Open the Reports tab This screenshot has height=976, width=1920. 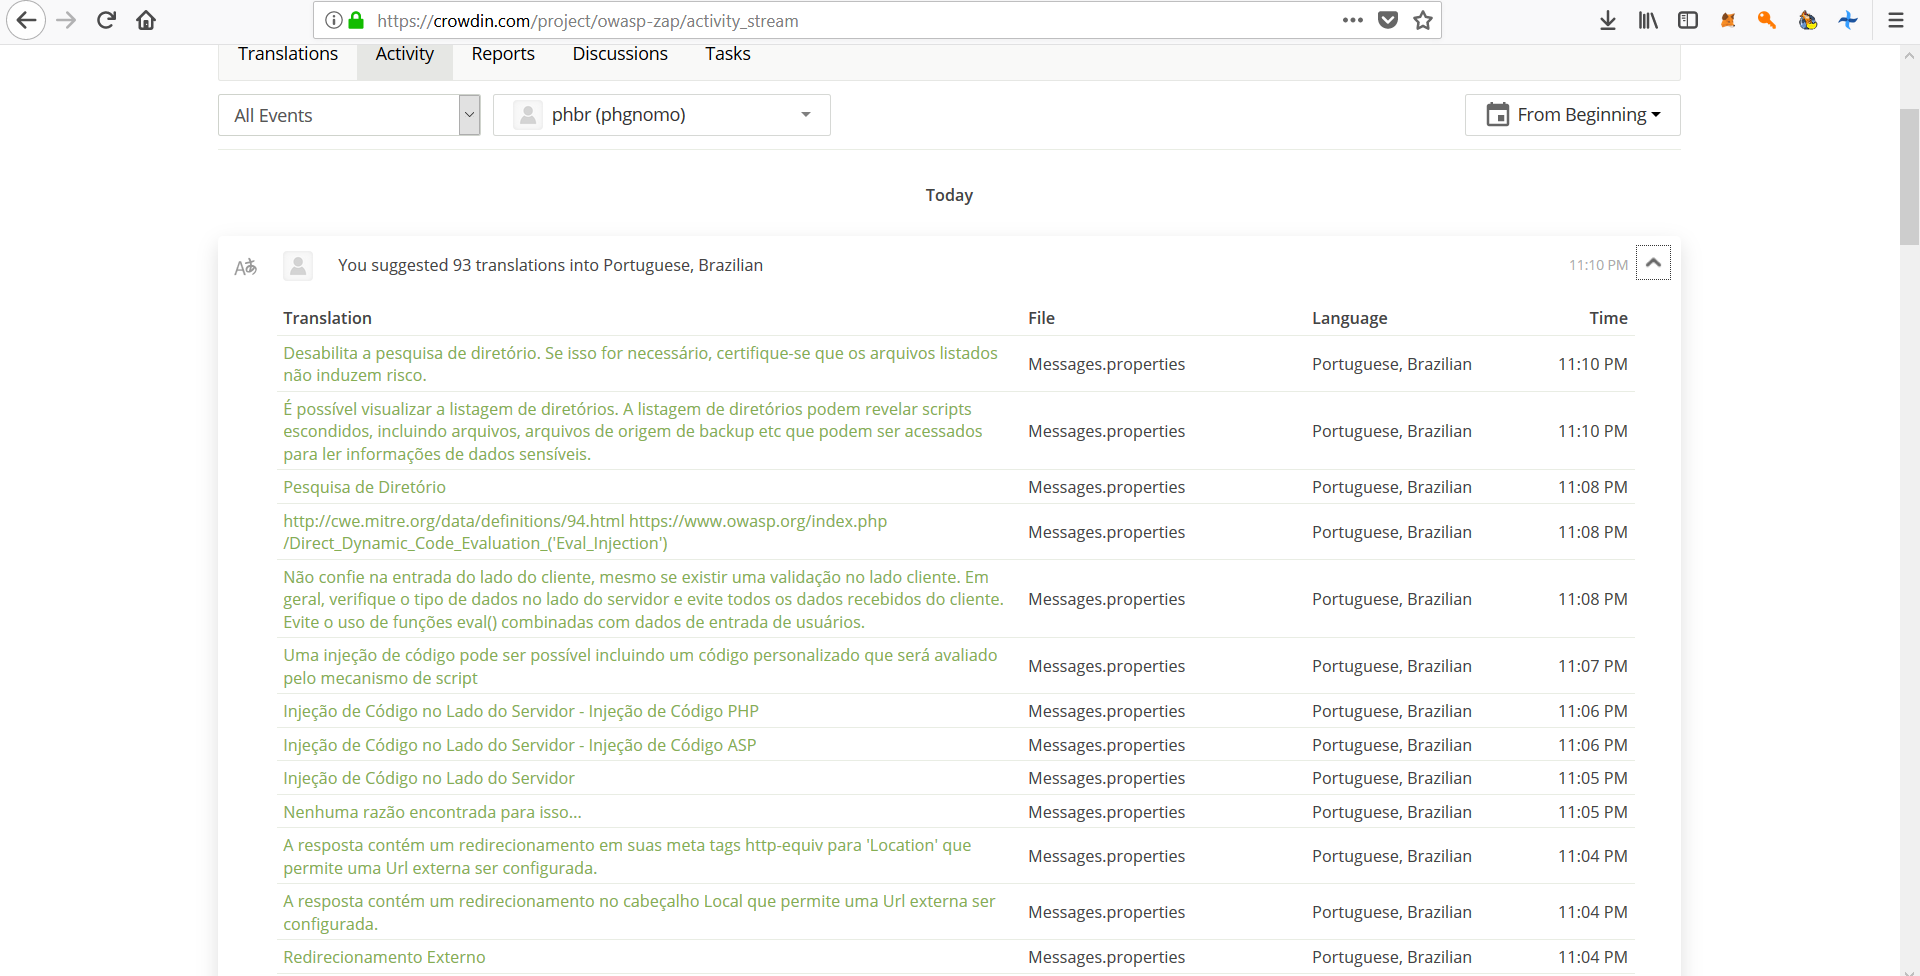click(503, 54)
